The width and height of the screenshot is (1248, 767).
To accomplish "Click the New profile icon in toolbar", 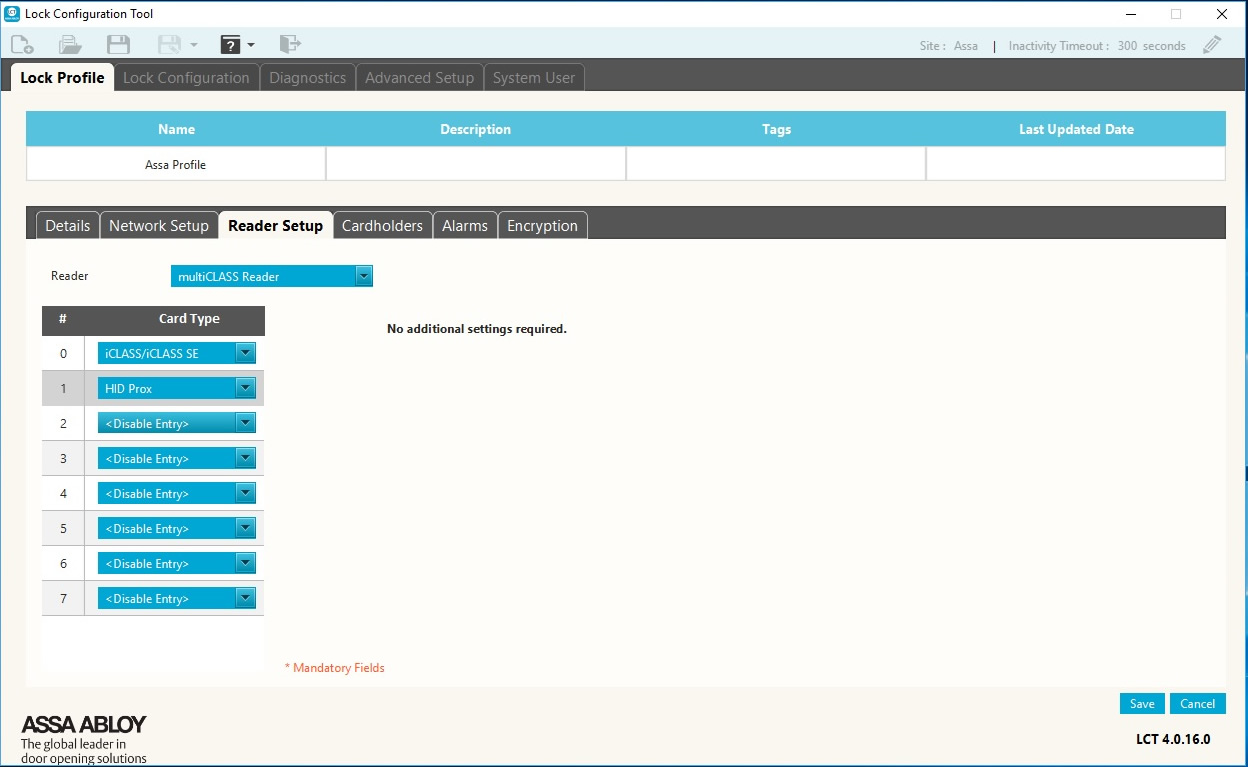I will point(22,44).
